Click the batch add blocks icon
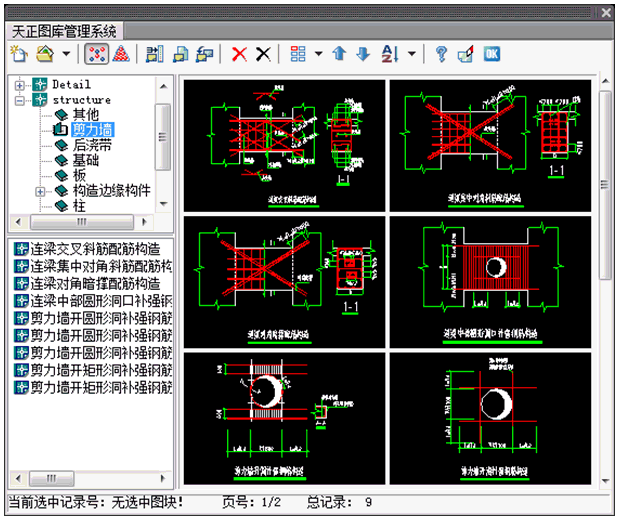 coord(154,54)
